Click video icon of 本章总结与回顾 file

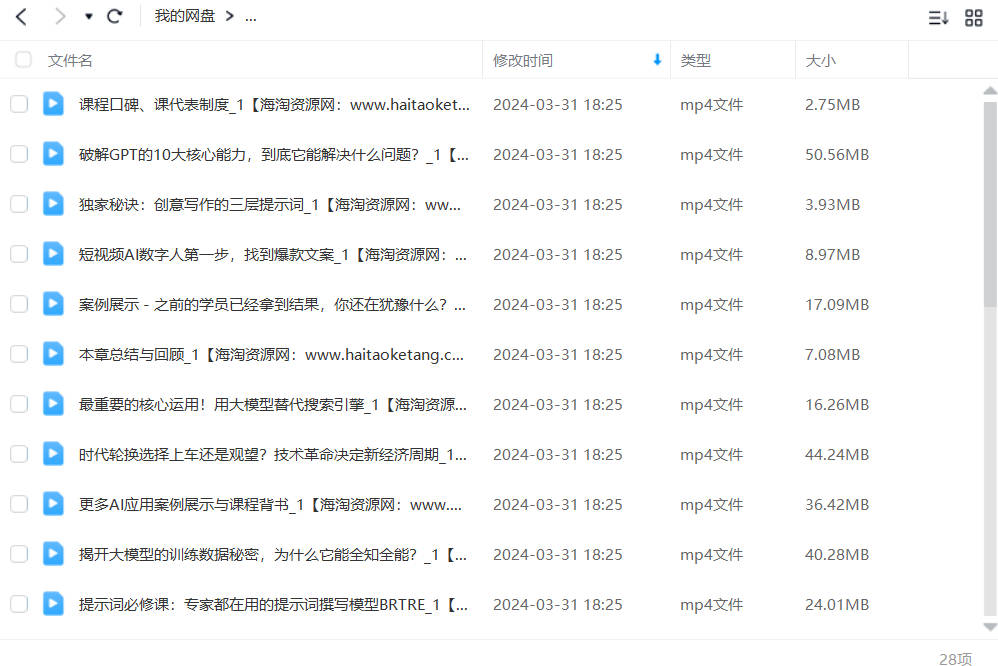[53, 354]
